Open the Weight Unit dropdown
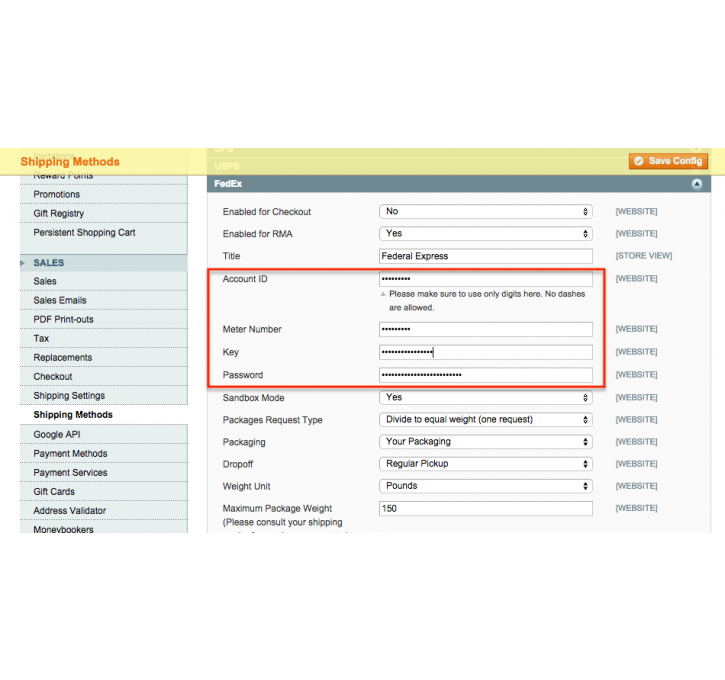Viewport: 725px width, 680px height. tap(485, 486)
